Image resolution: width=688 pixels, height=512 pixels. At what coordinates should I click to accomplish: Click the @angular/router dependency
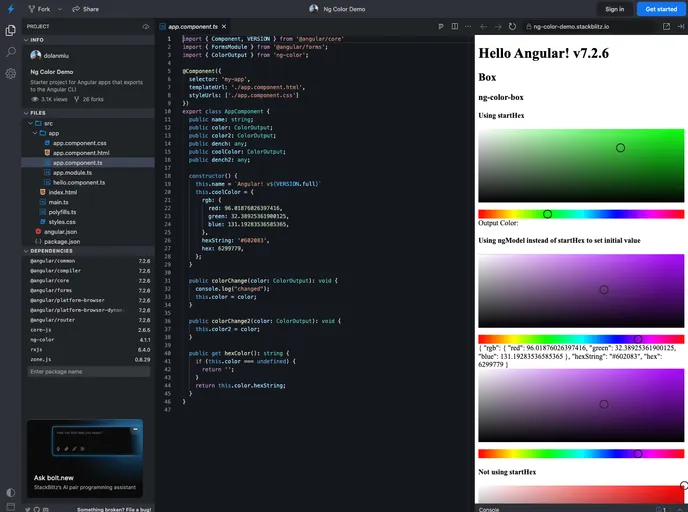pyautogui.click(x=88, y=320)
